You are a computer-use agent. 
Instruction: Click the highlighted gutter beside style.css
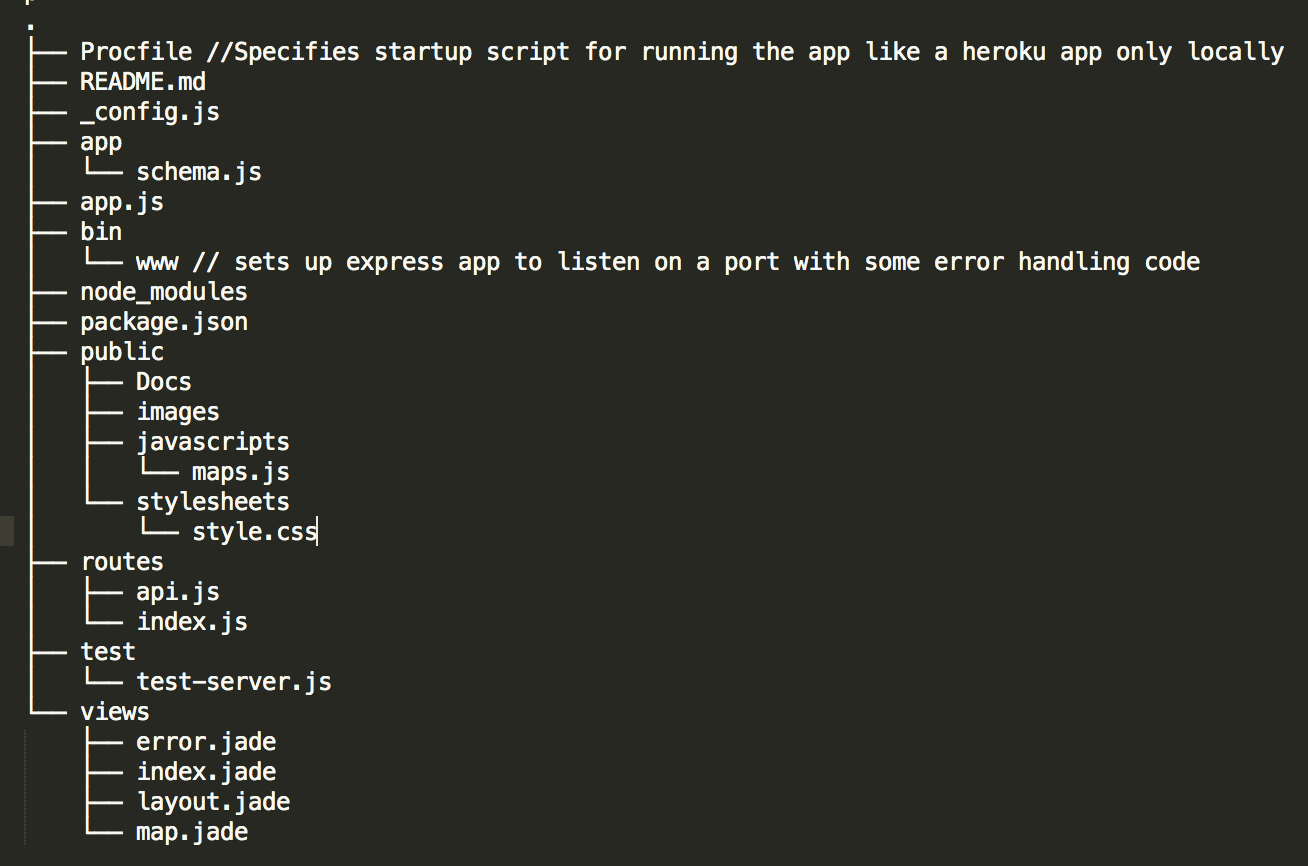click(x=7, y=531)
